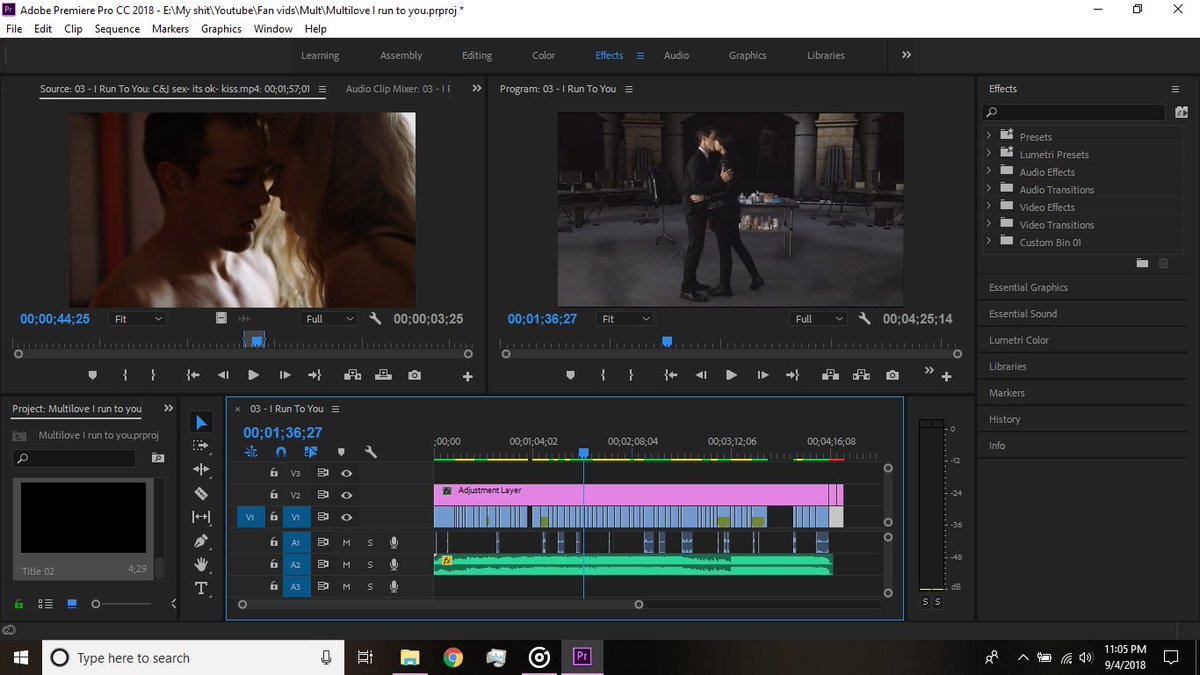Play the Program monitor sequence

[731, 375]
